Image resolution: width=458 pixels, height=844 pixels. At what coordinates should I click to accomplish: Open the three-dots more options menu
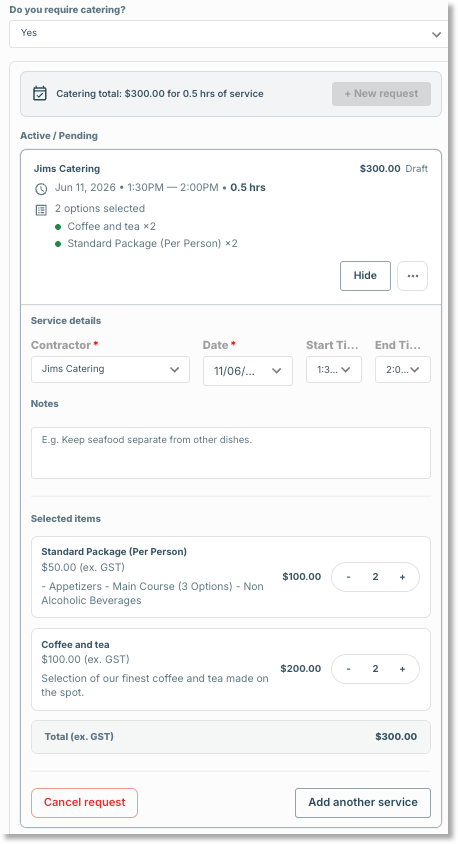[412, 276]
